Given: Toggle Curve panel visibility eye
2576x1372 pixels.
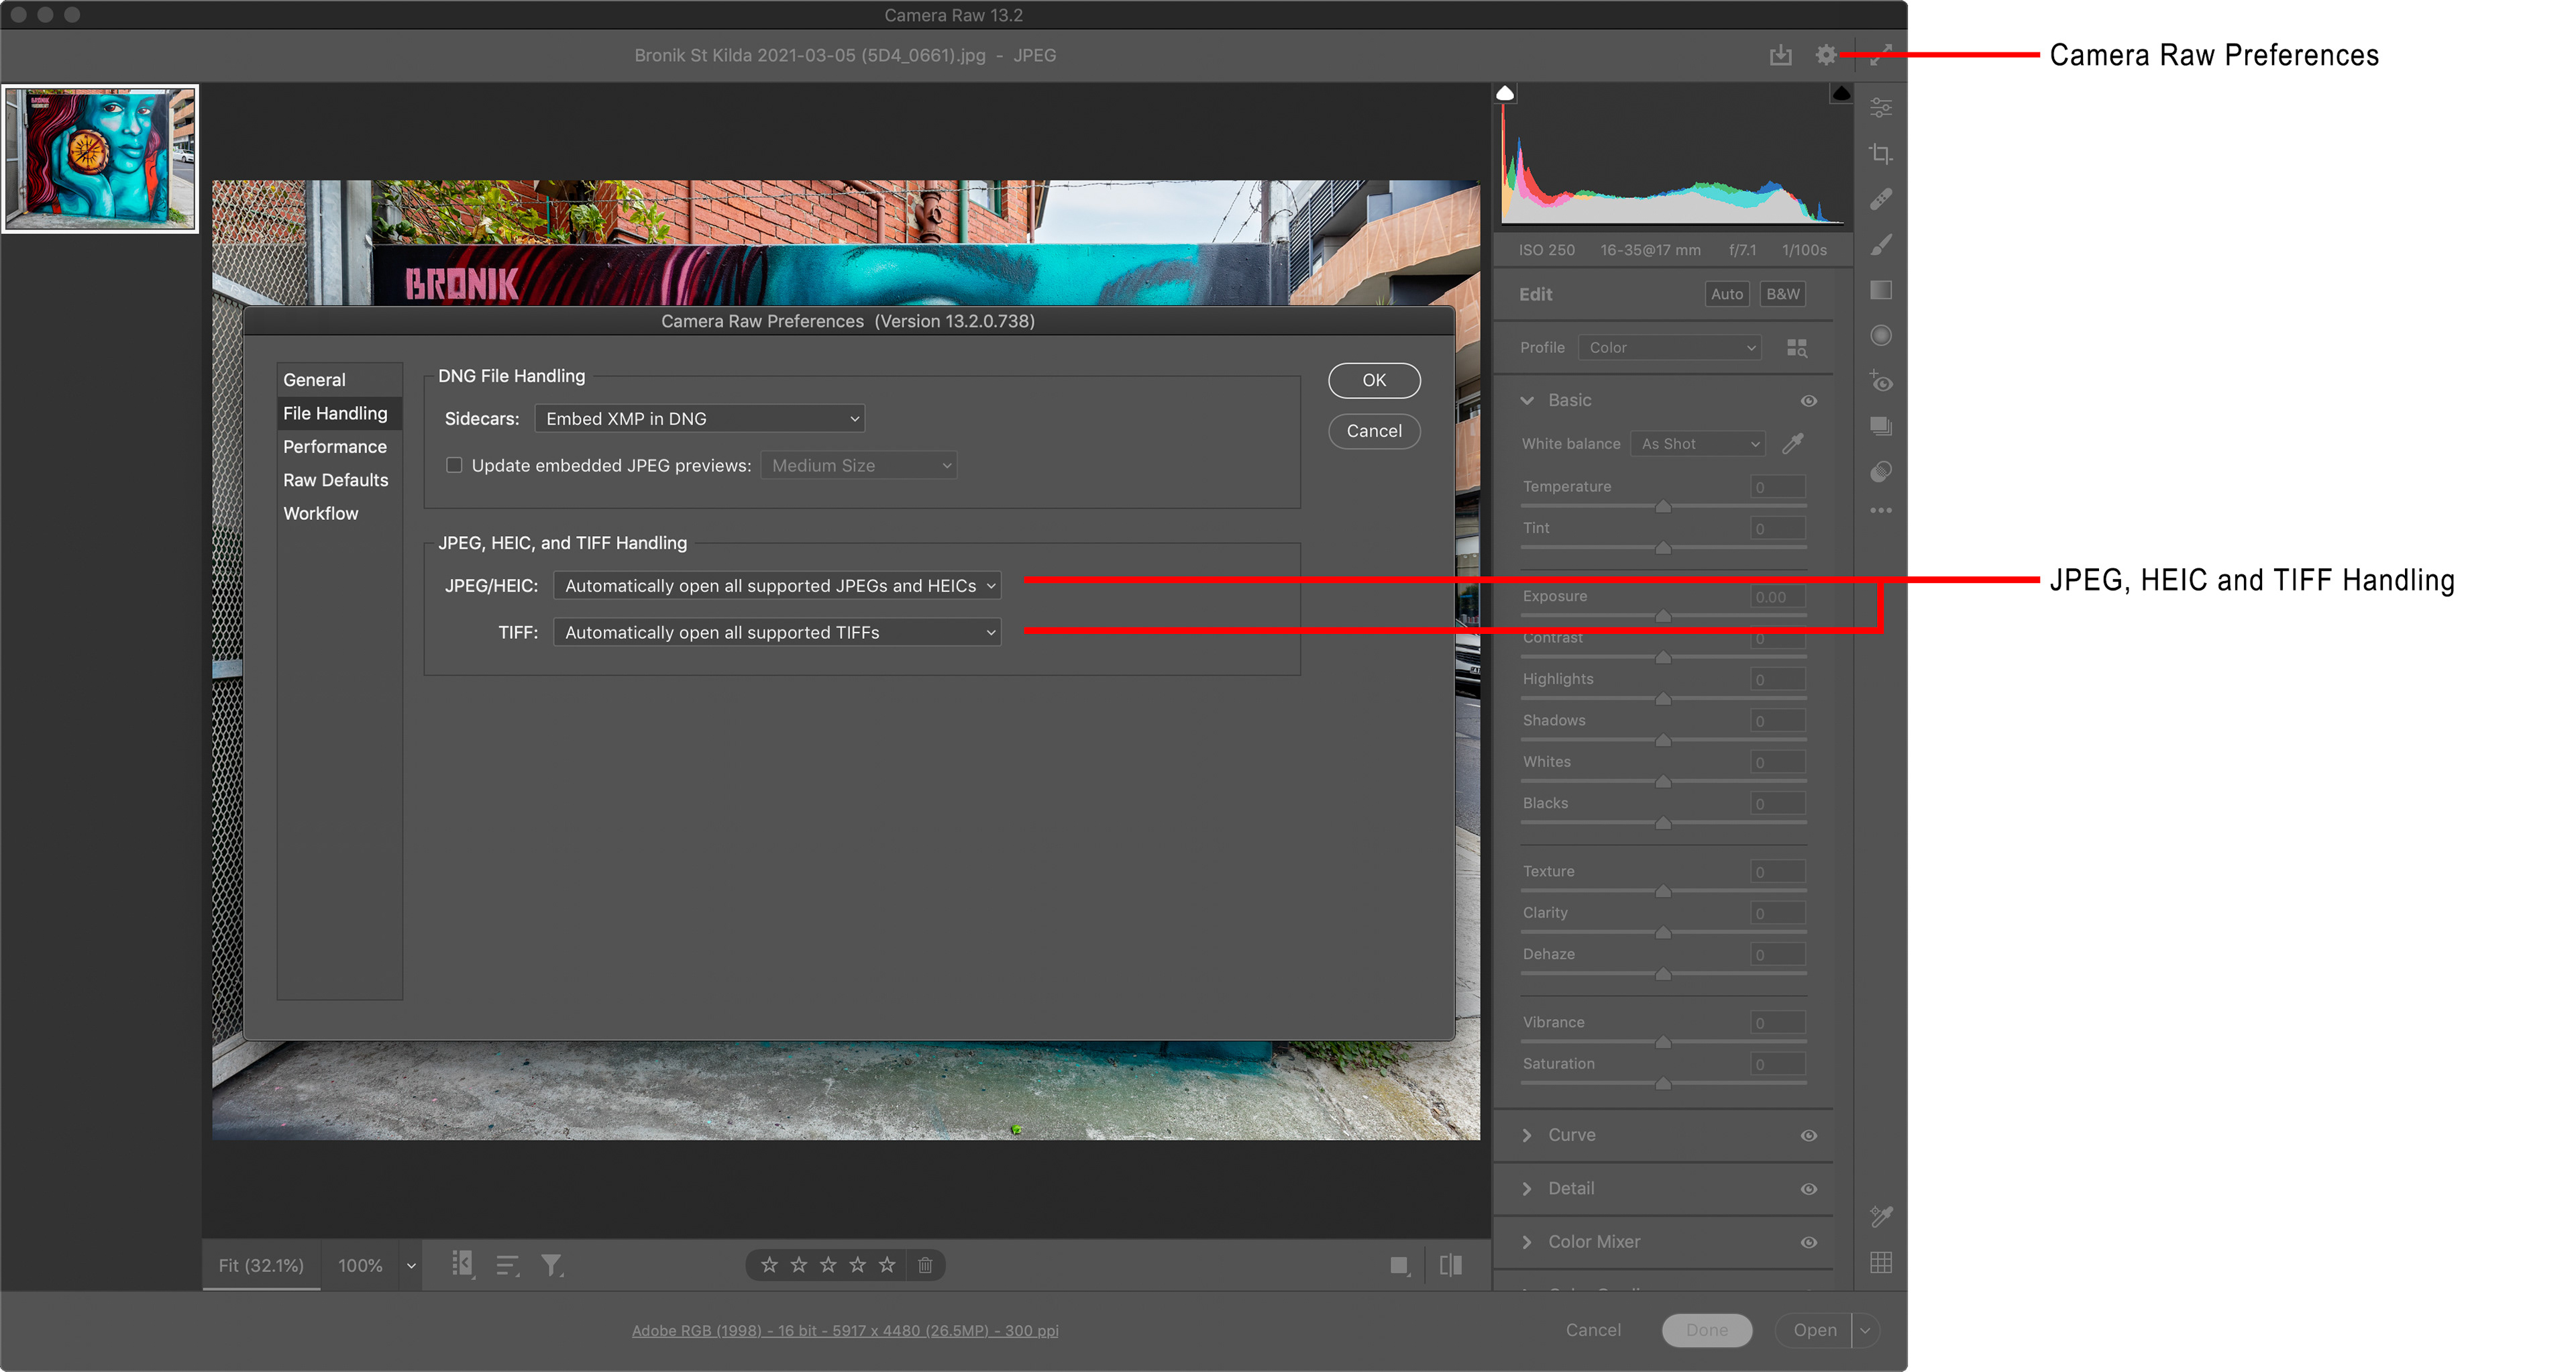Looking at the screenshot, I should click(1808, 1135).
